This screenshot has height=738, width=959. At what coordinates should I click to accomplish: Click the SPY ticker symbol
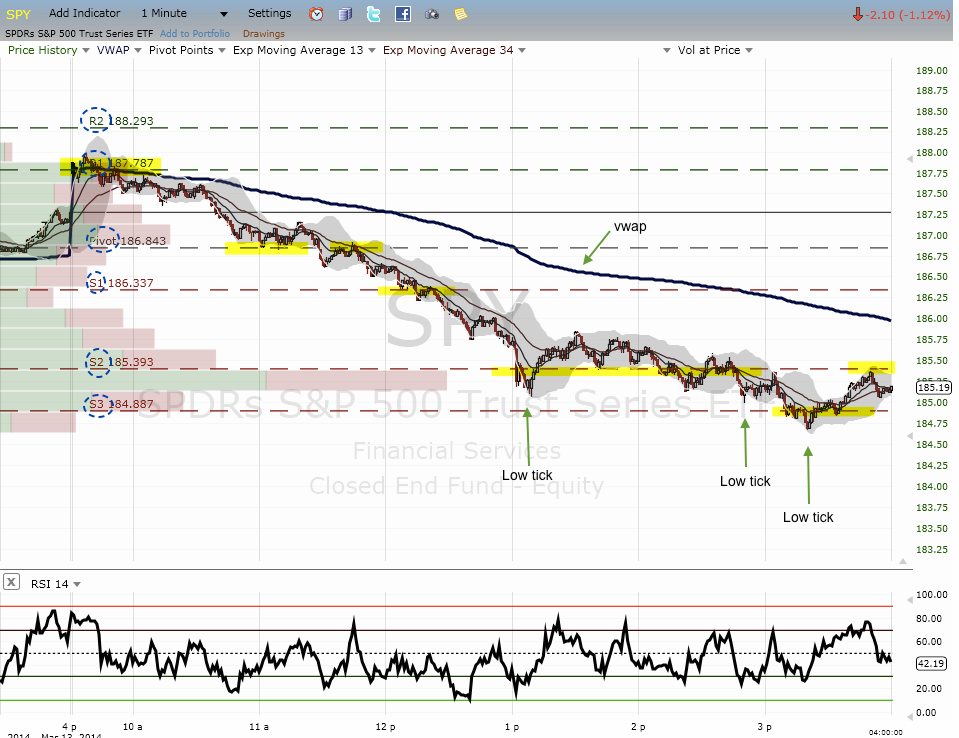(x=18, y=14)
